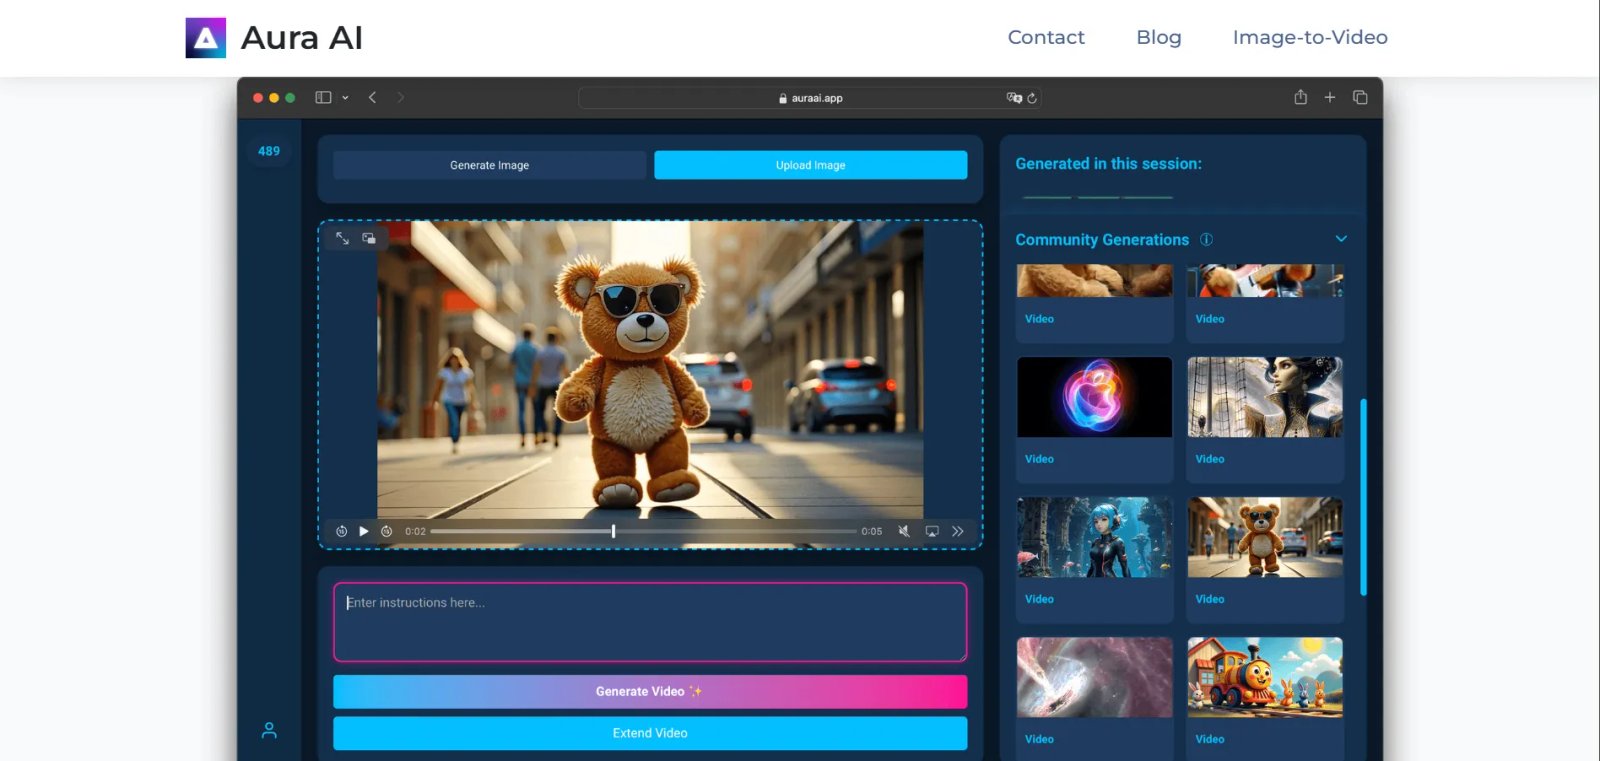Viewport: 1600px width, 761px height.
Task: Click Community Generations info icon
Action: 1206,239
